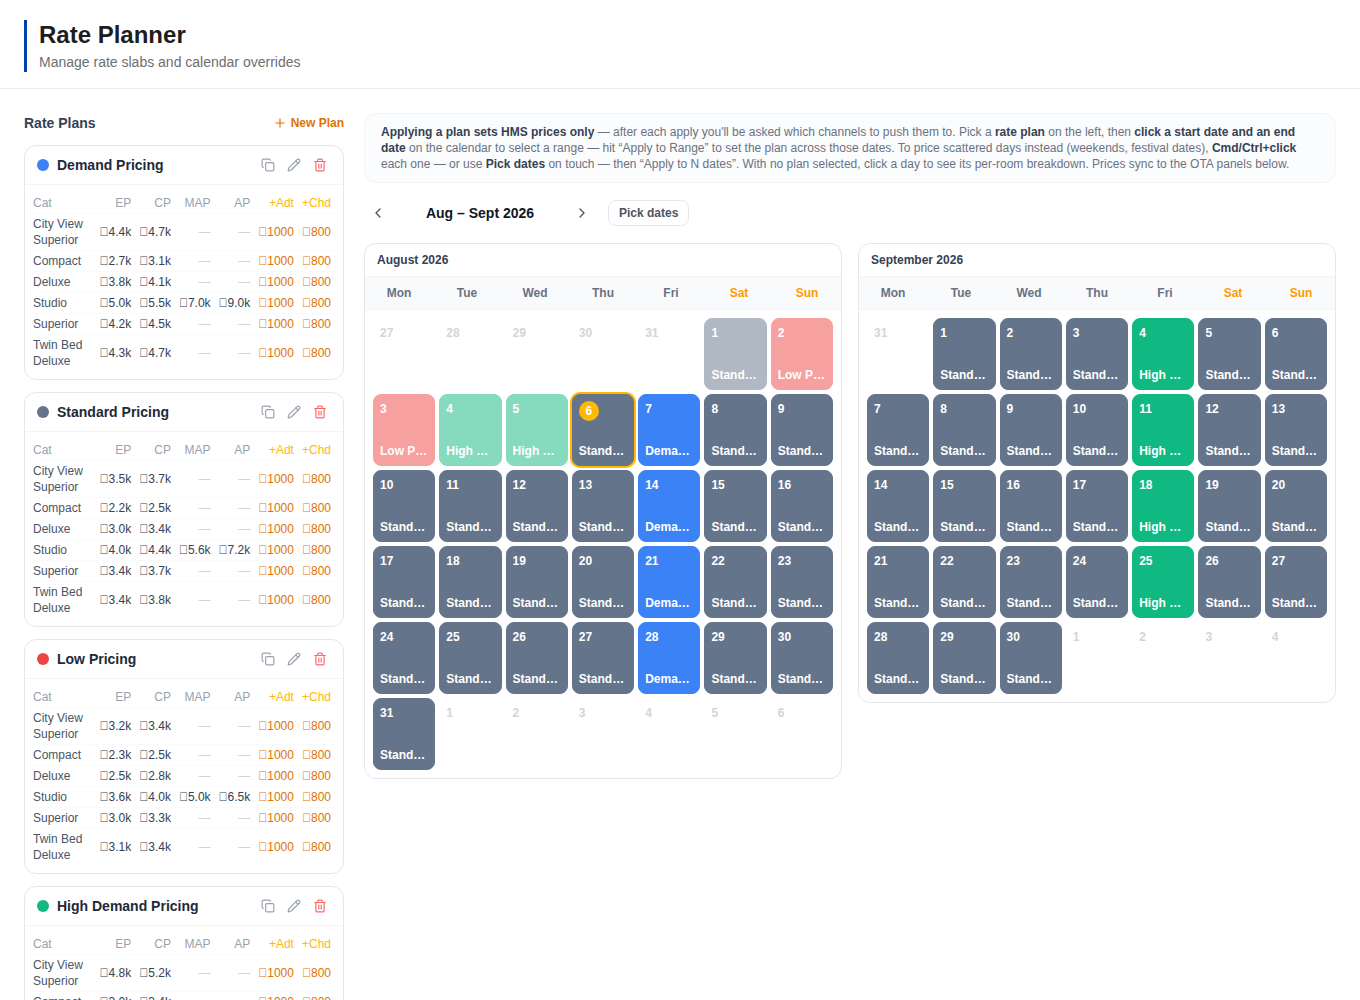Viewport: 1360px width, 1000px height.
Task: Delete the High Demand Pricing plan
Action: 320,906
